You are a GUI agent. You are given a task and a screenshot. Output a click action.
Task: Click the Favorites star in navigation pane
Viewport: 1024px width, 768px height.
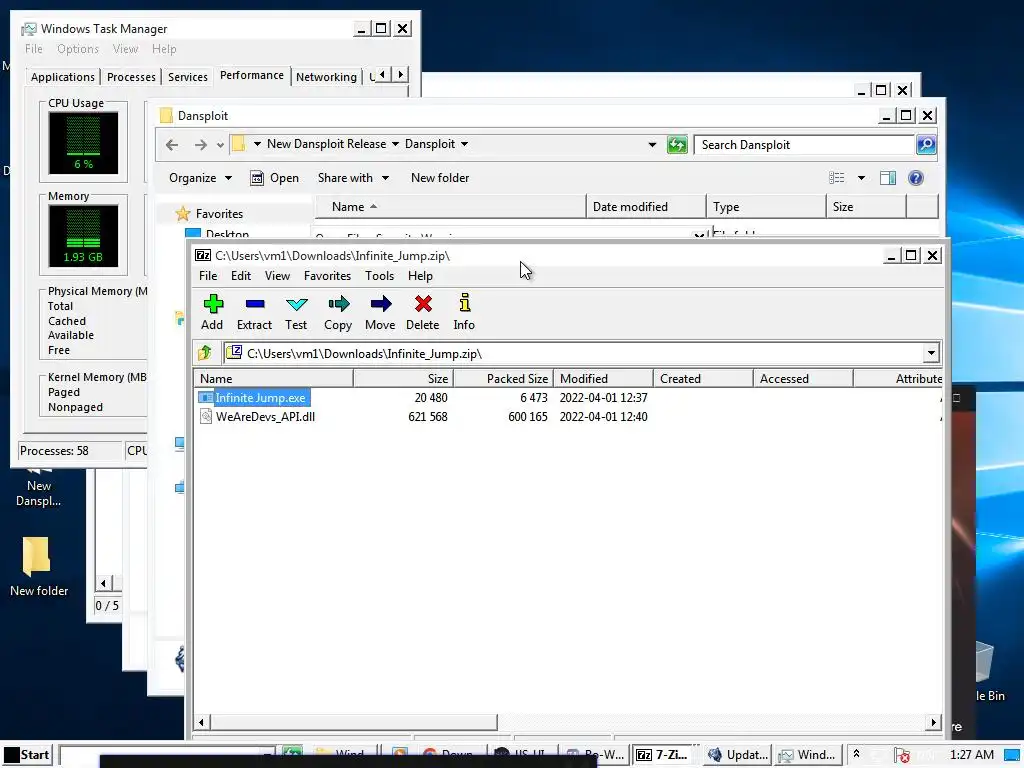(x=183, y=214)
